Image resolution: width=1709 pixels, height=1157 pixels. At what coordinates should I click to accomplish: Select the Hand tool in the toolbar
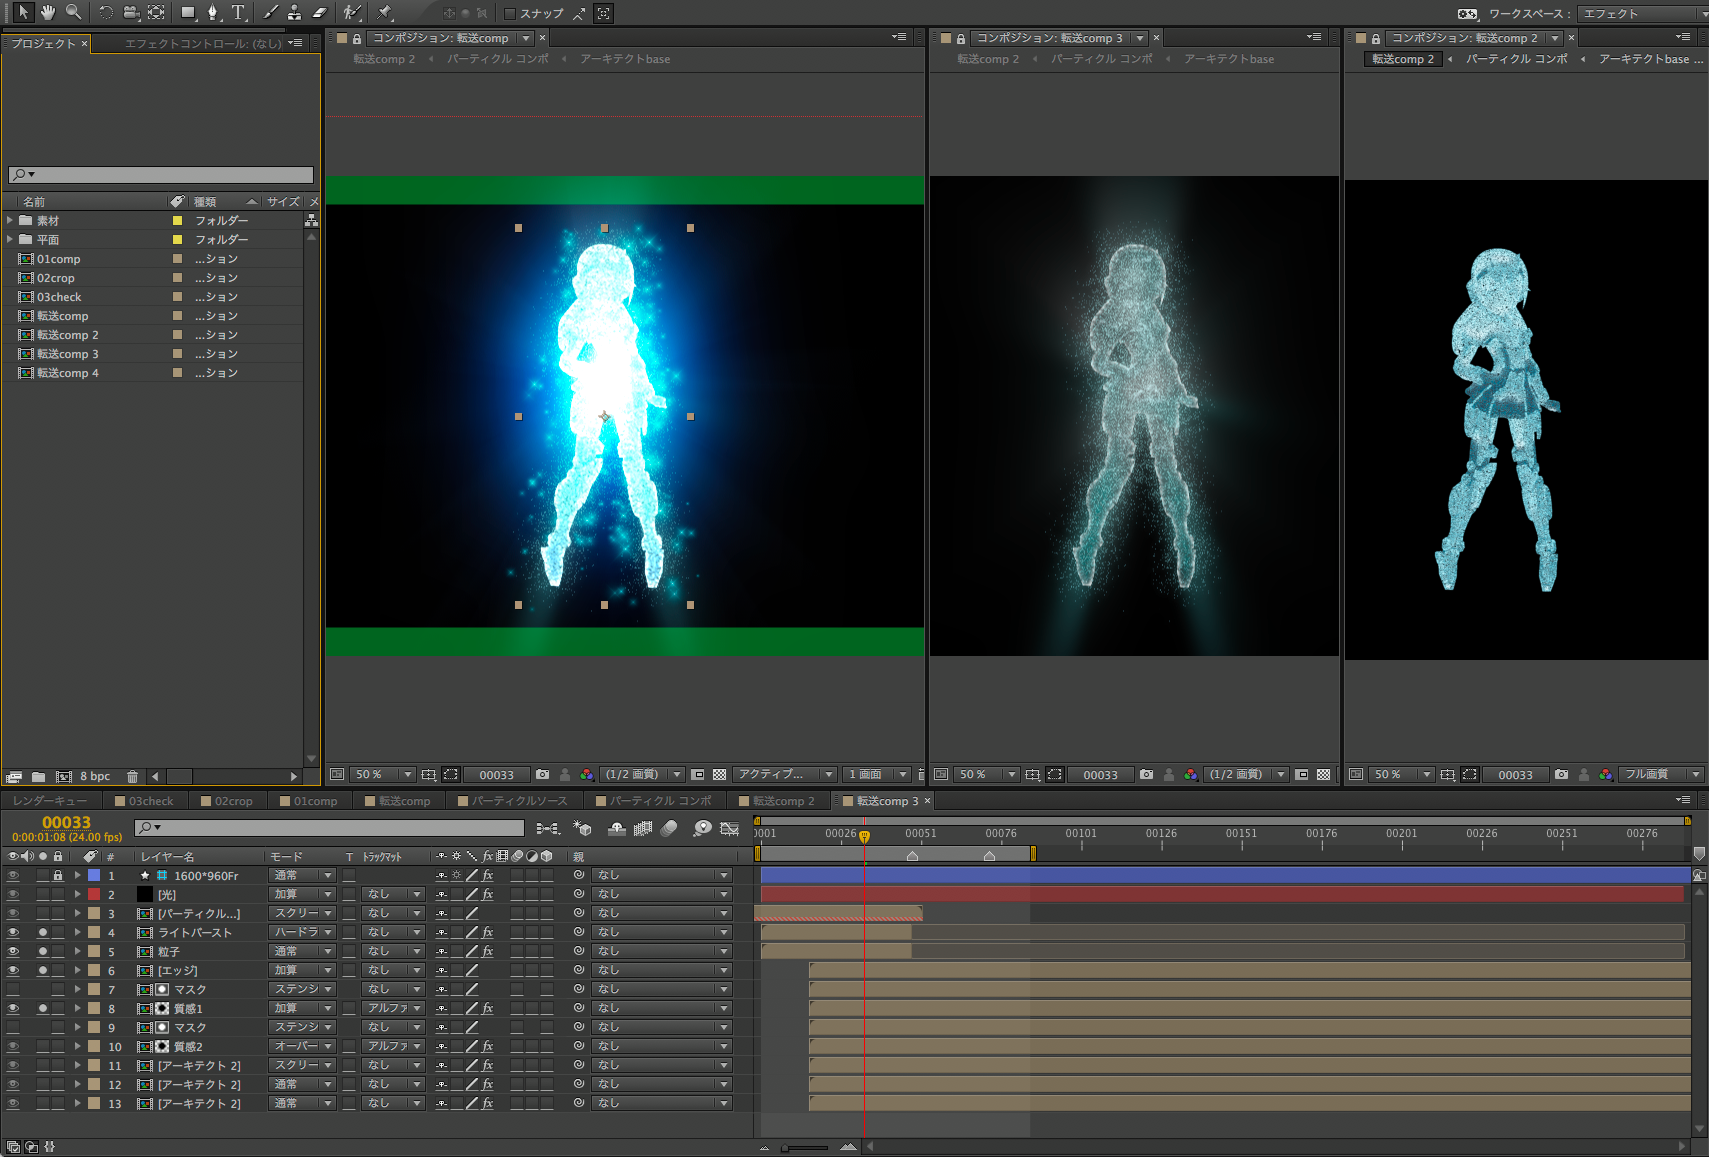(47, 12)
